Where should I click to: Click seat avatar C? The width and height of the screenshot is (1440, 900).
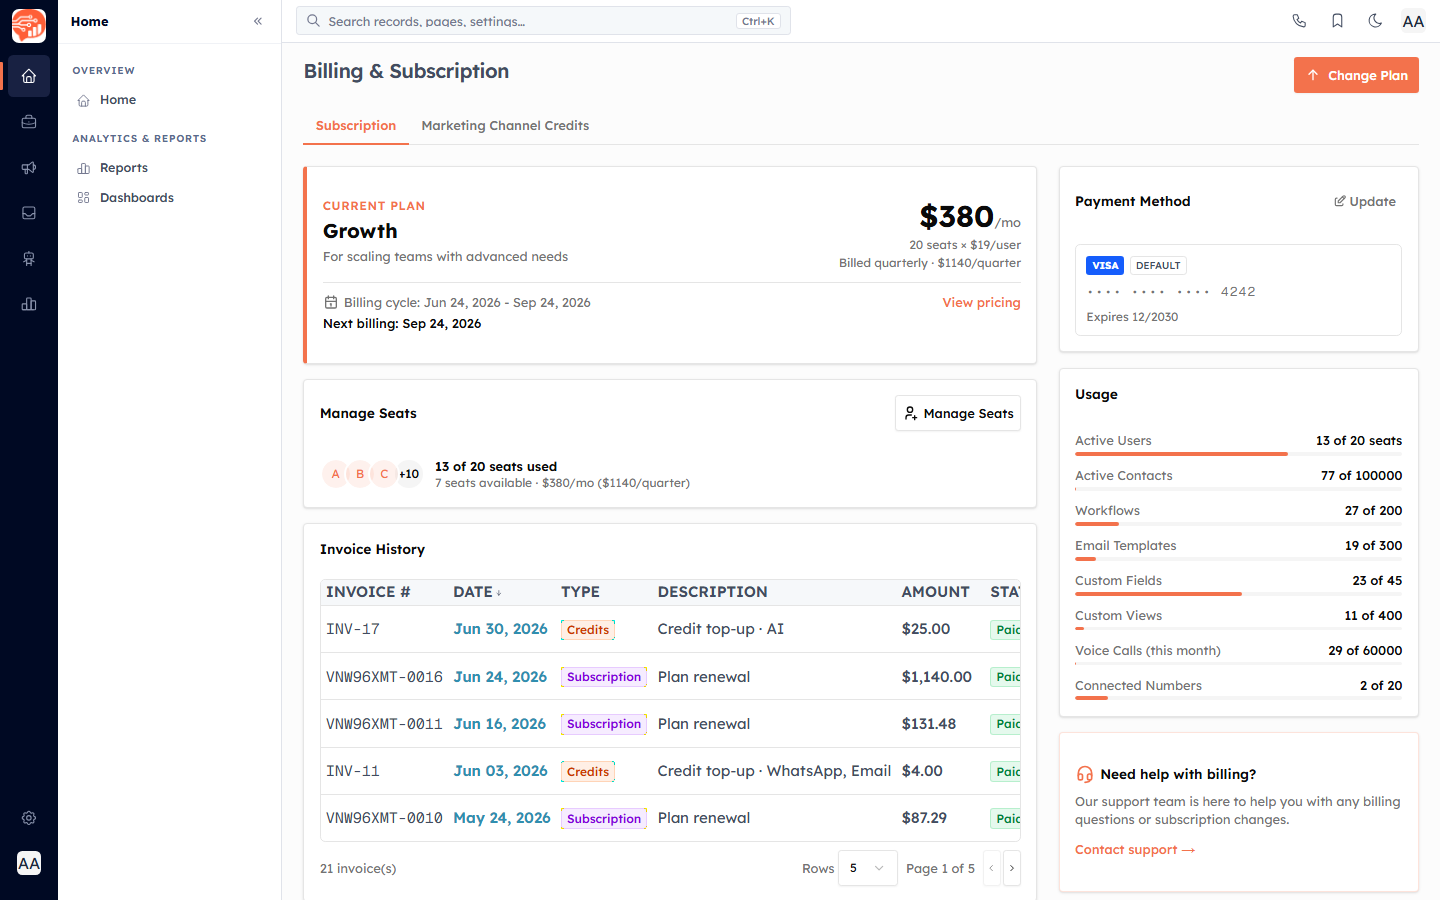click(384, 474)
